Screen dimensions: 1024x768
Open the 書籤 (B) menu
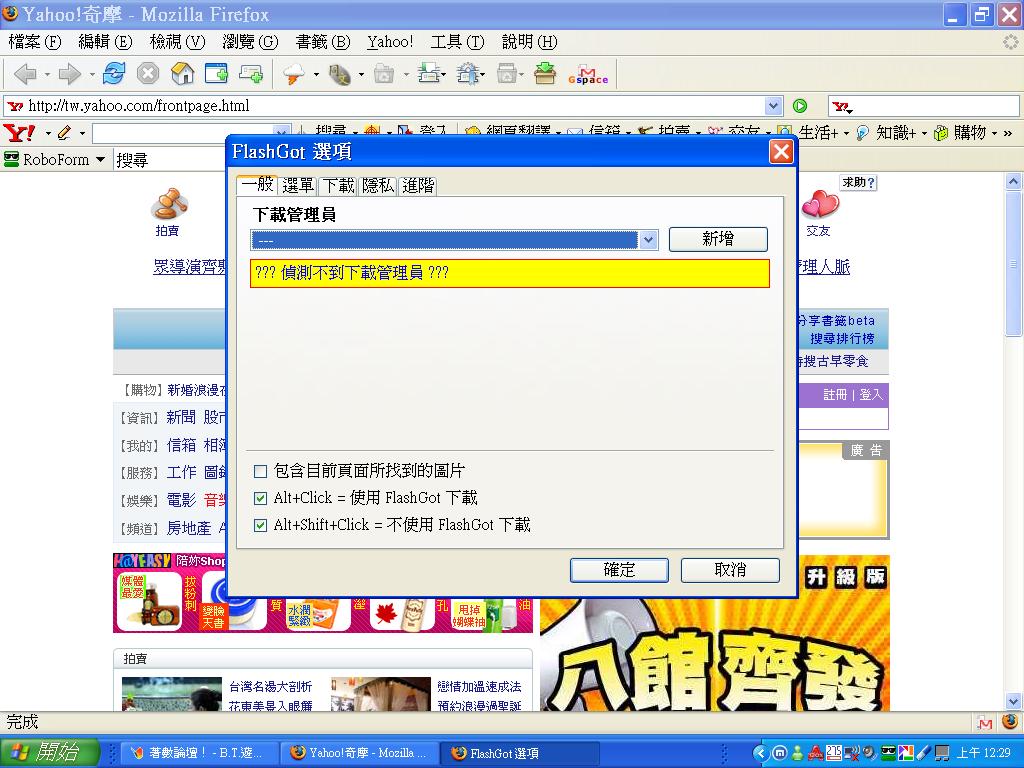323,42
